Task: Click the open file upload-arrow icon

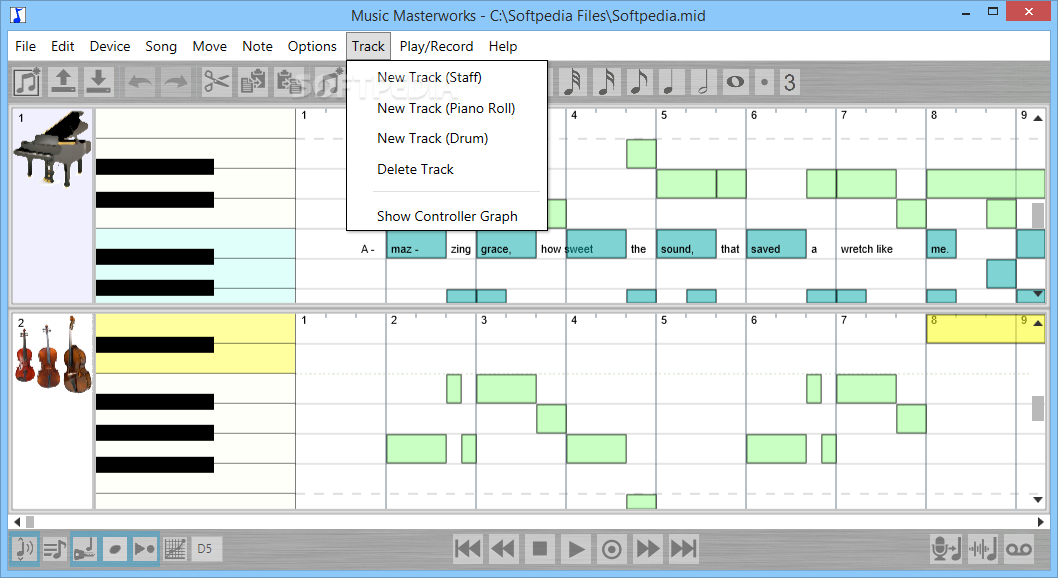Action: pos(63,82)
